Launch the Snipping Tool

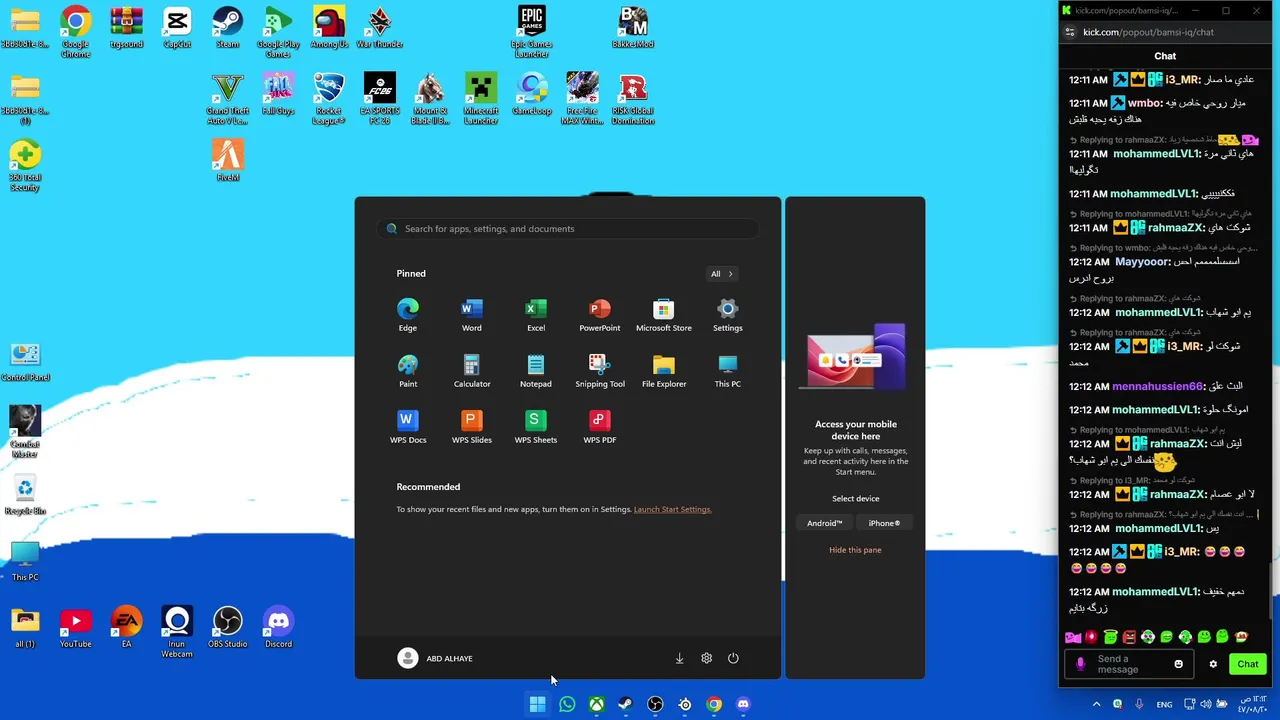[x=600, y=370]
